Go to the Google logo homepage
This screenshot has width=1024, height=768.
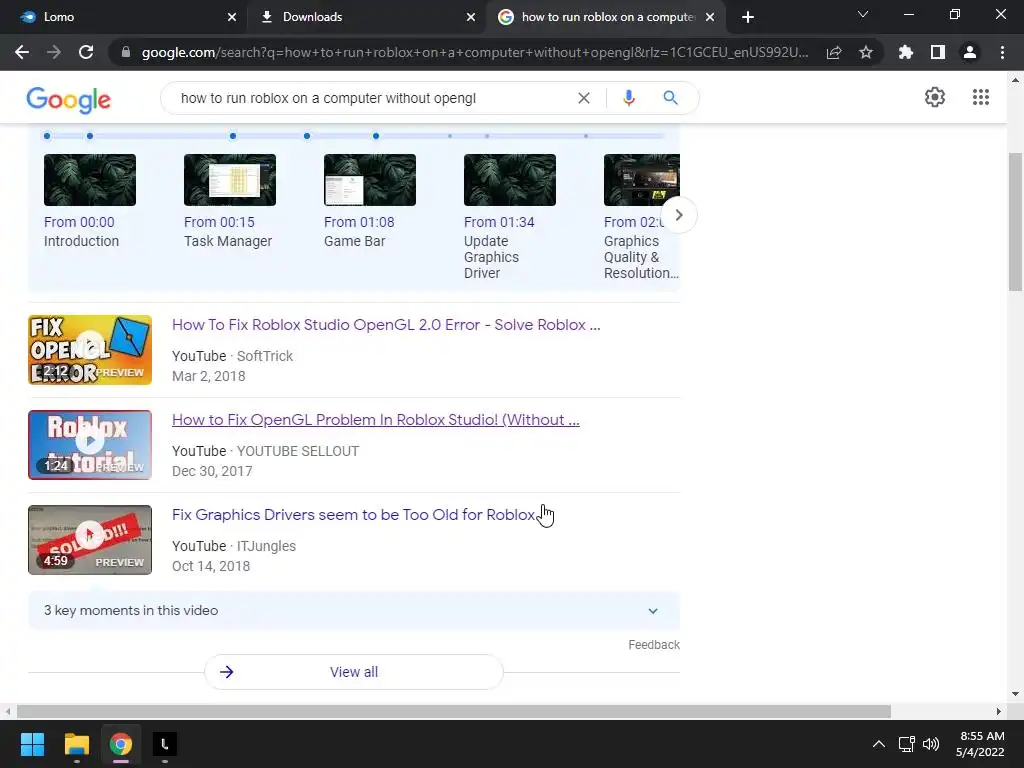pos(69,99)
